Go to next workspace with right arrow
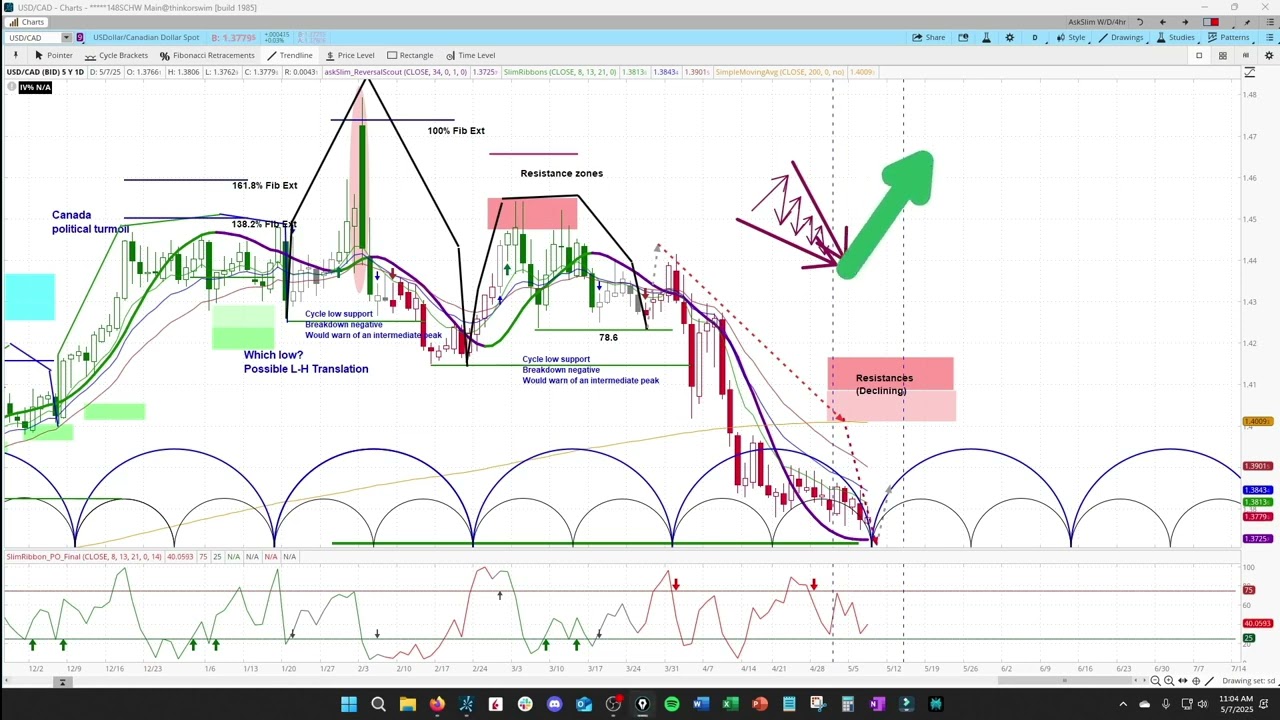This screenshot has width=1280, height=720. [x=1185, y=21]
